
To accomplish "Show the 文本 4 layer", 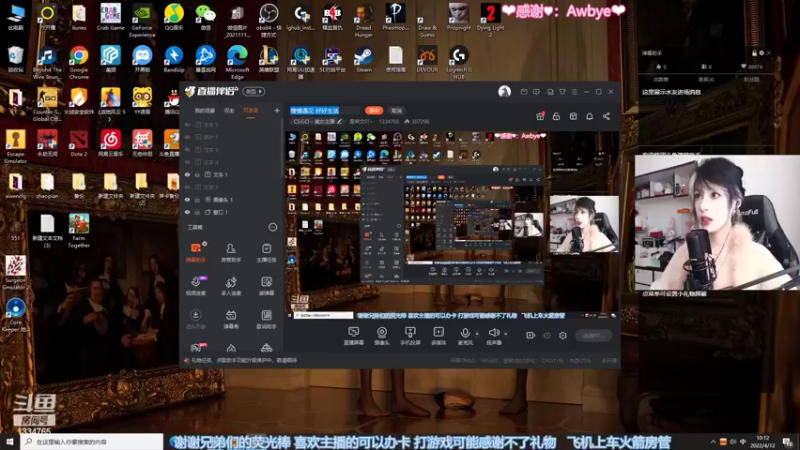I will click(187, 162).
